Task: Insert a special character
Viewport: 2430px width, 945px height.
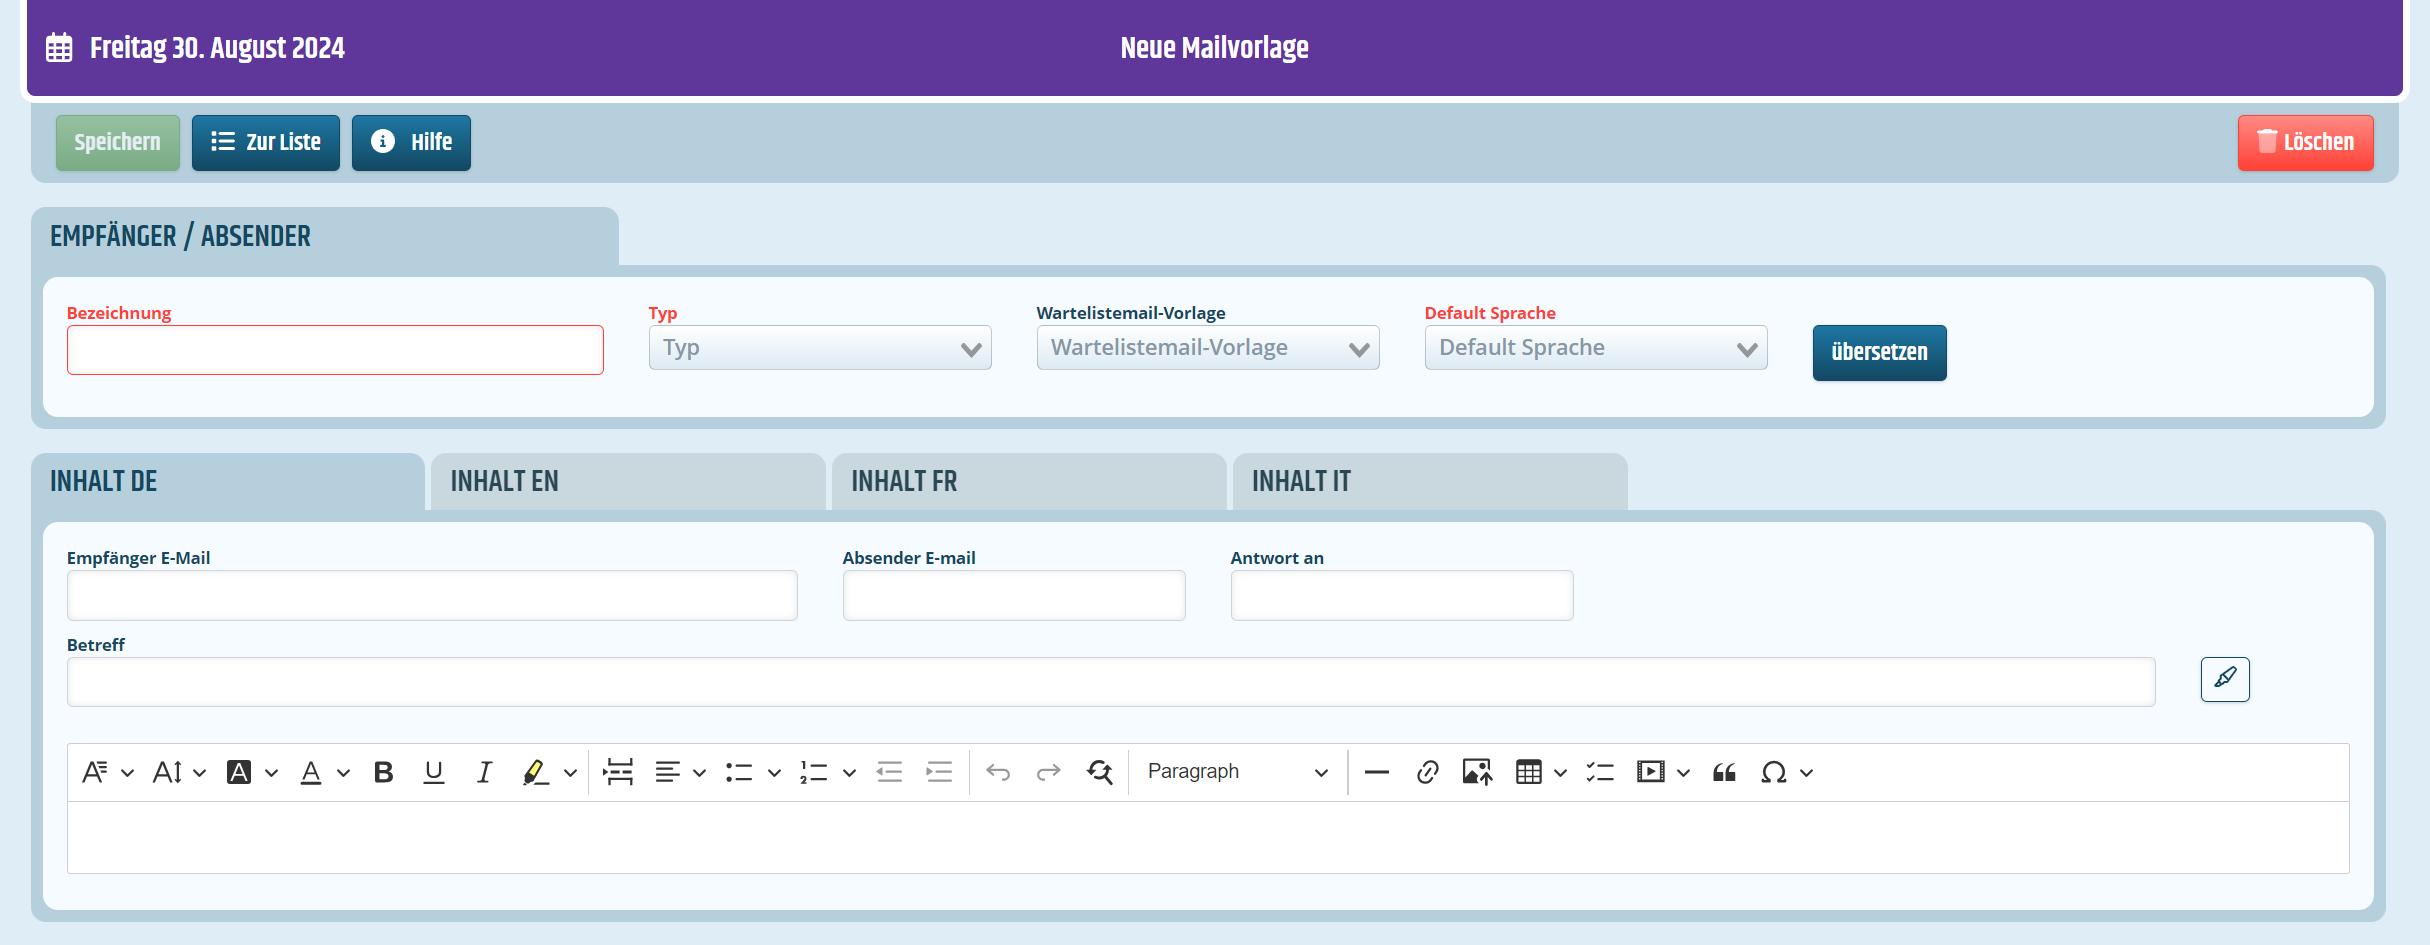Action: click(1774, 772)
